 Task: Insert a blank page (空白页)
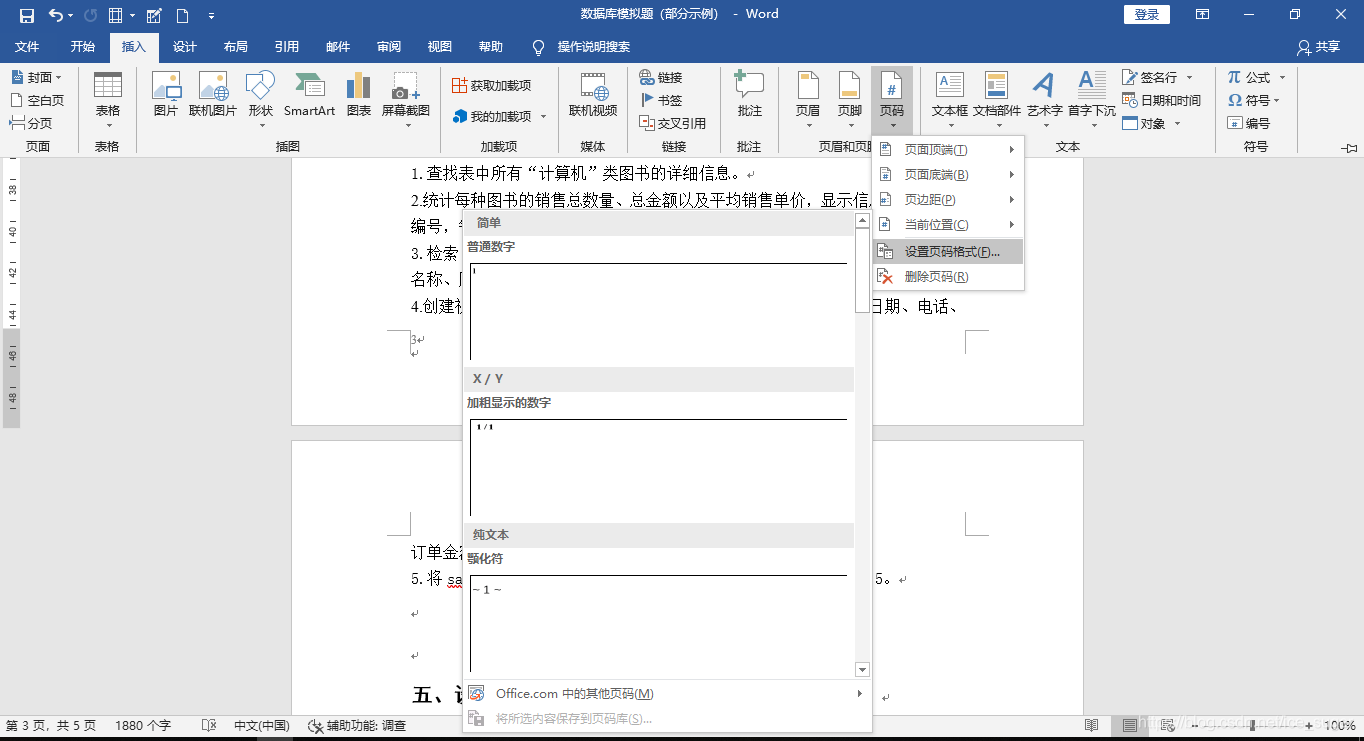37,100
